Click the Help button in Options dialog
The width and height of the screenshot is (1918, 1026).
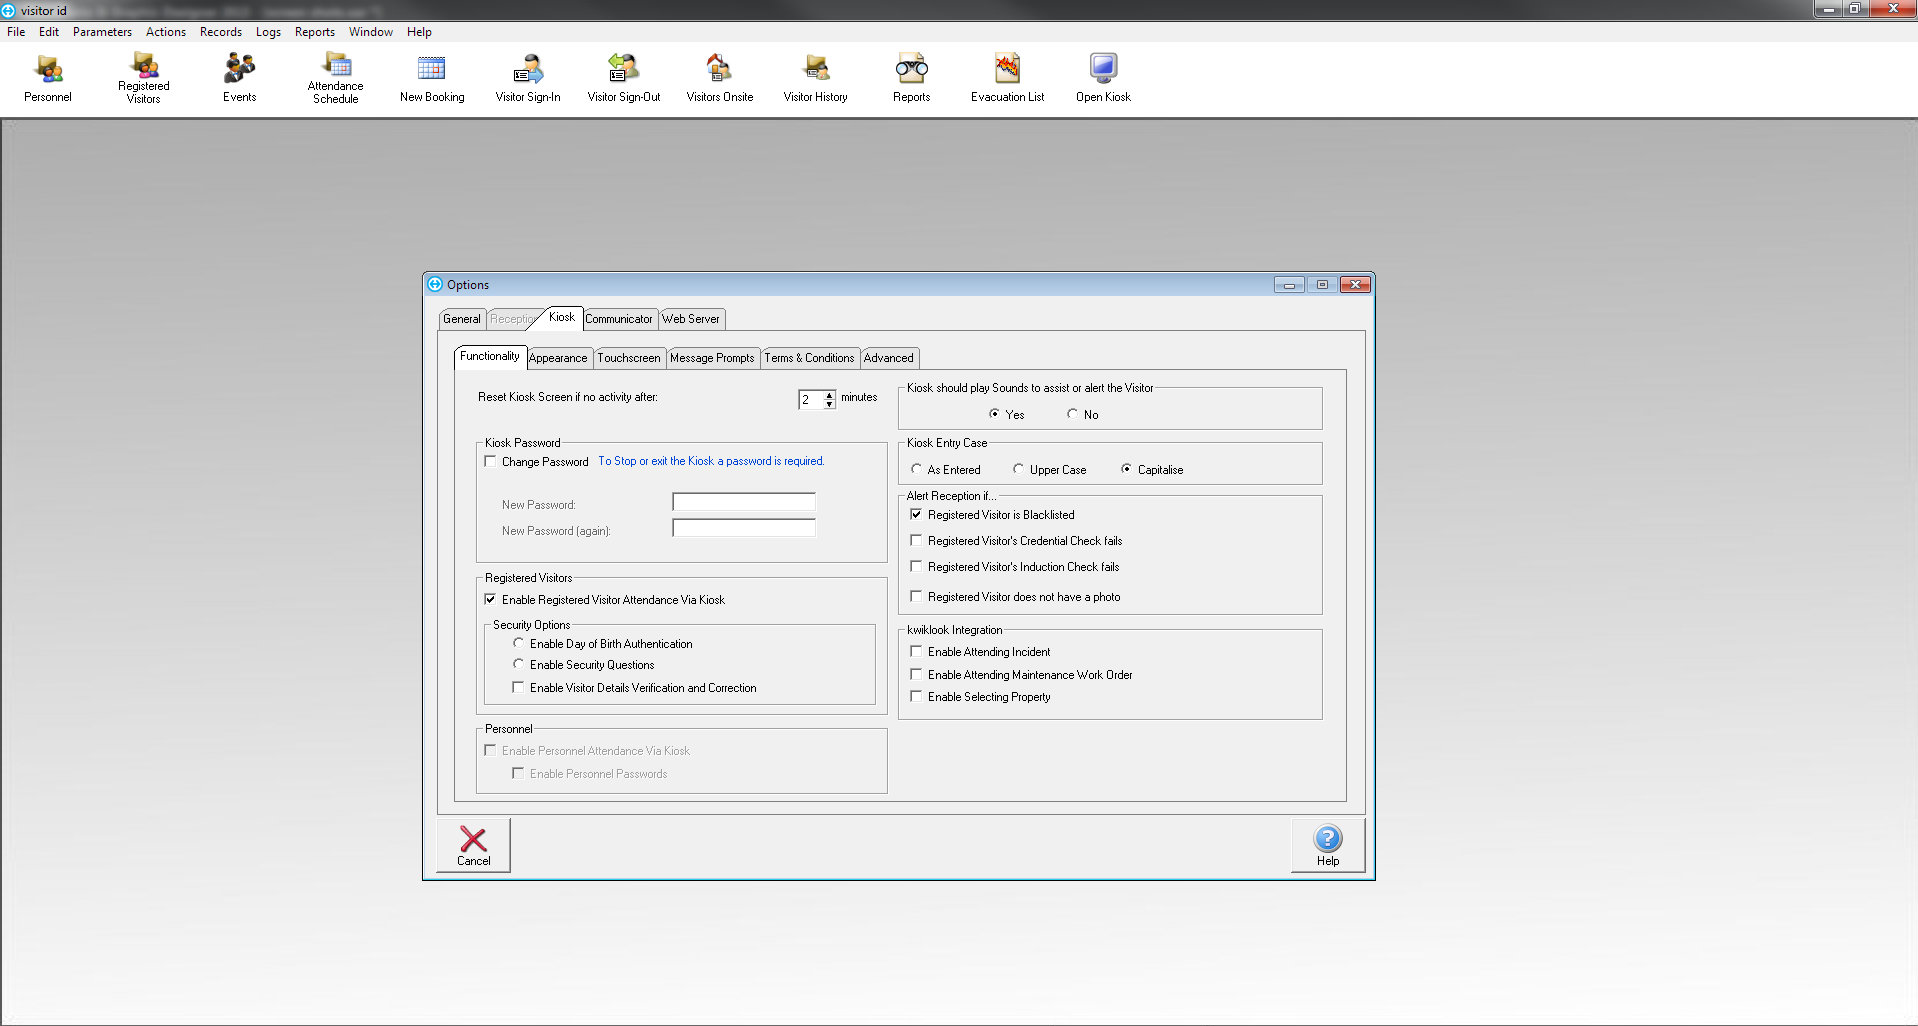click(x=1327, y=845)
